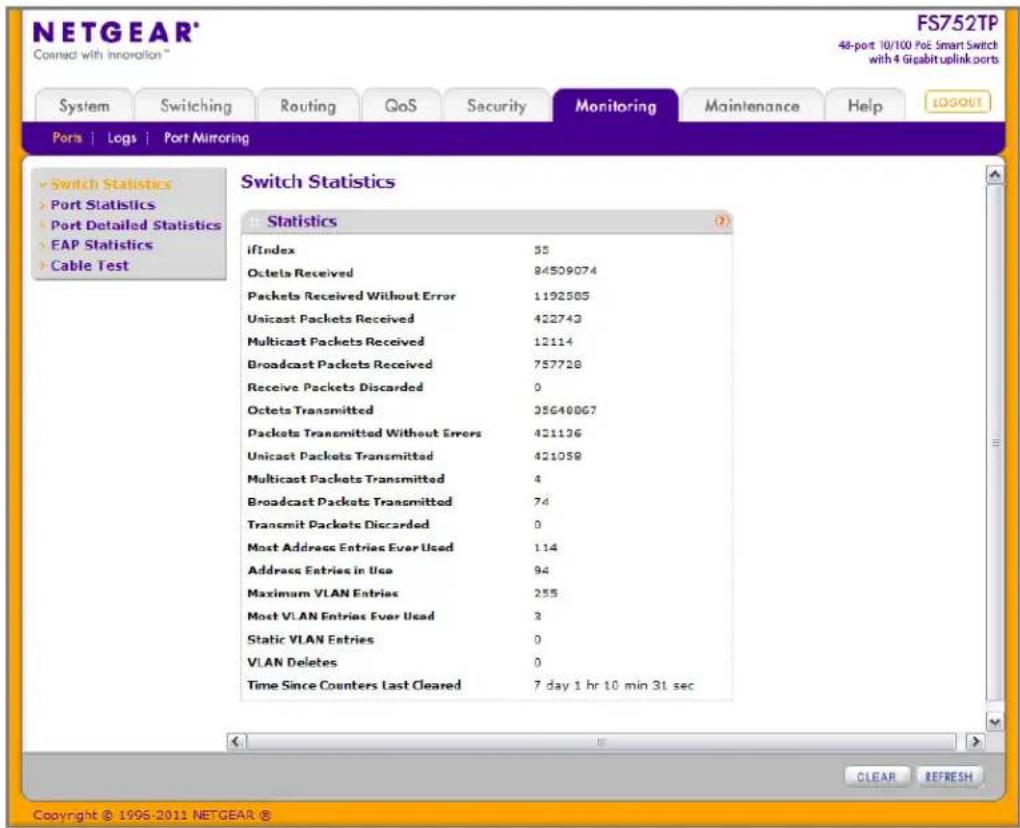Open the Maintenance tab
The width and height of the screenshot is (1020, 828).
751,105
